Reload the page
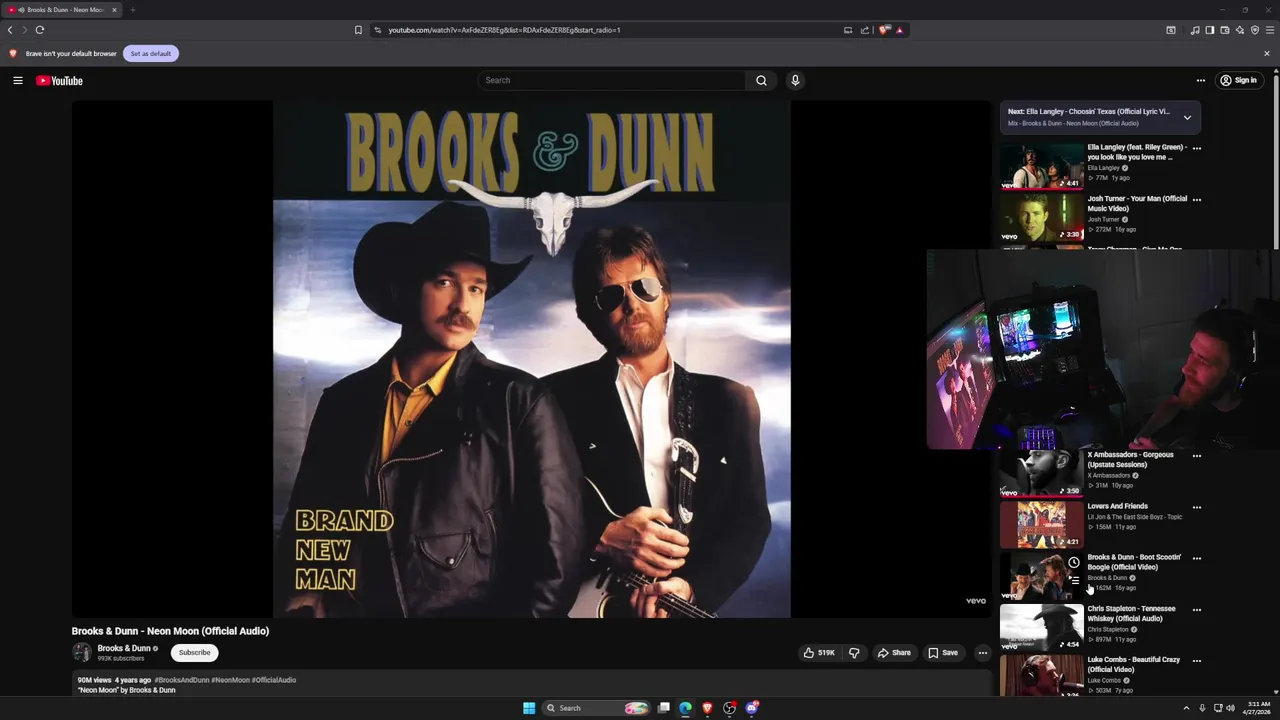This screenshot has height=720, width=1280. click(x=40, y=30)
